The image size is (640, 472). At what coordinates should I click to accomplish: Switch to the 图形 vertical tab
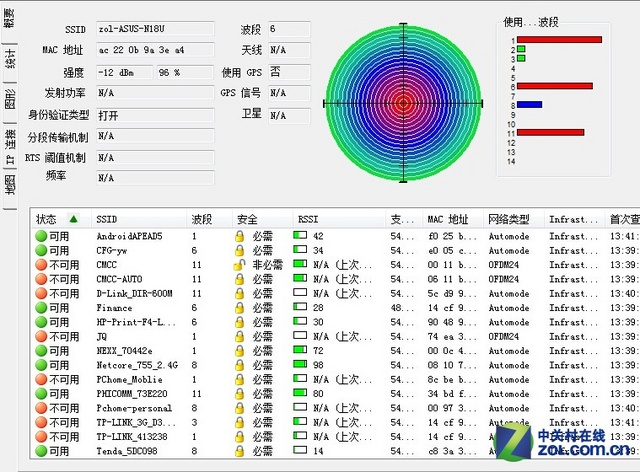coord(10,99)
